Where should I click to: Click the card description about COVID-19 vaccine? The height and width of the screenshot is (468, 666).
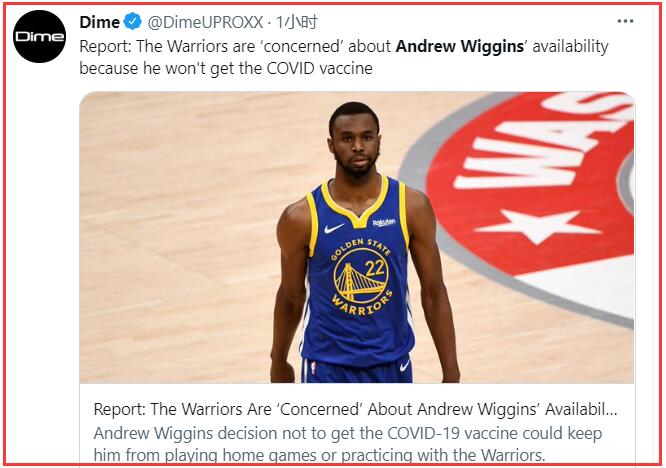pyautogui.click(x=347, y=444)
